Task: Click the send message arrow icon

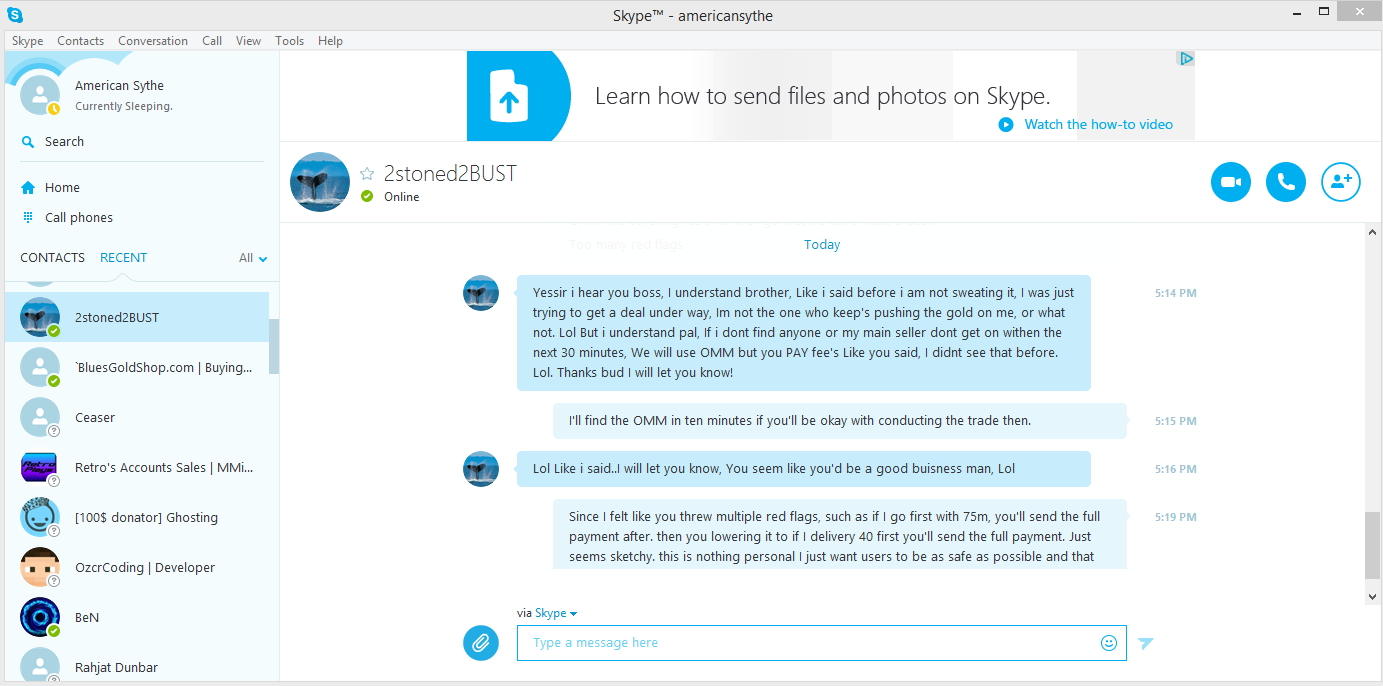Action: point(1146,643)
